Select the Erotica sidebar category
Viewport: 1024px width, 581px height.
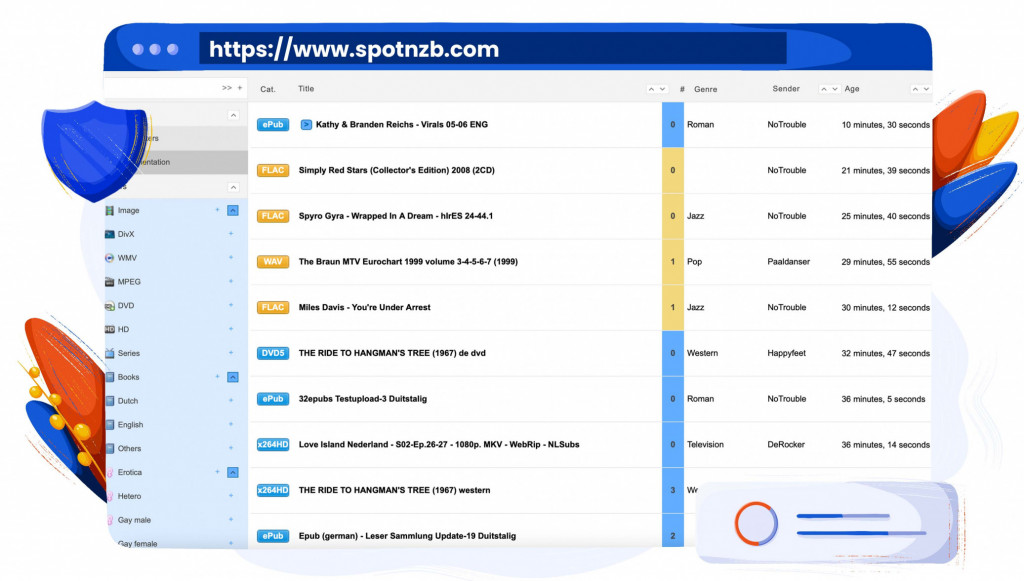pos(129,472)
